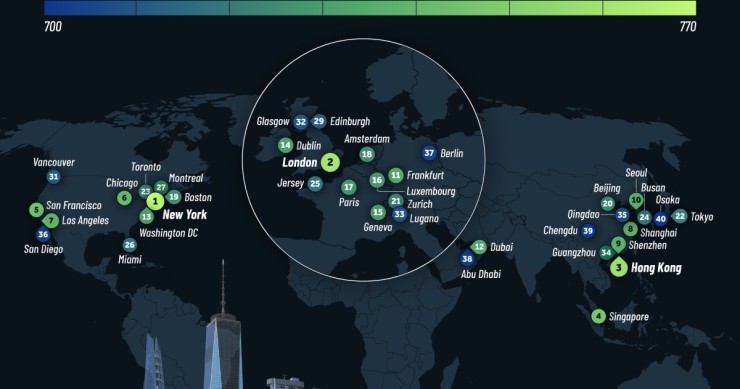
Task: Click the Hong Kong city label
Action: click(x=656, y=268)
